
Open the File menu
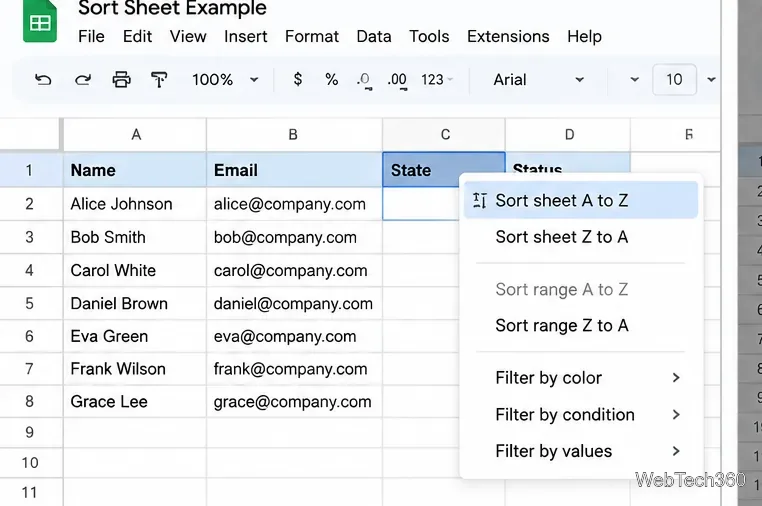click(x=91, y=36)
